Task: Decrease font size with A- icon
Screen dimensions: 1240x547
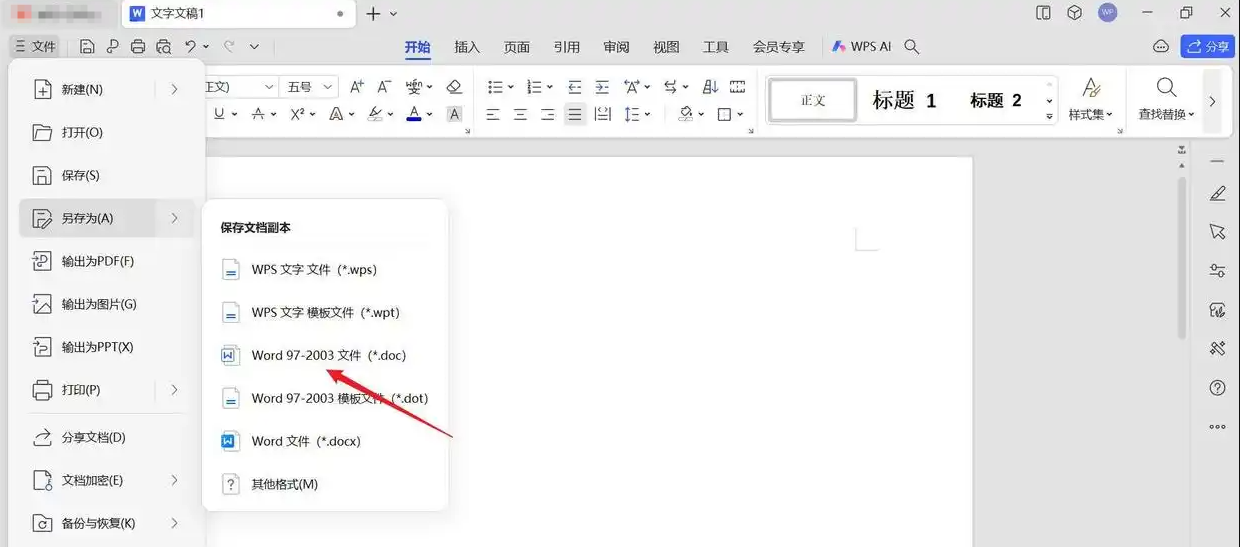Action: [x=385, y=87]
